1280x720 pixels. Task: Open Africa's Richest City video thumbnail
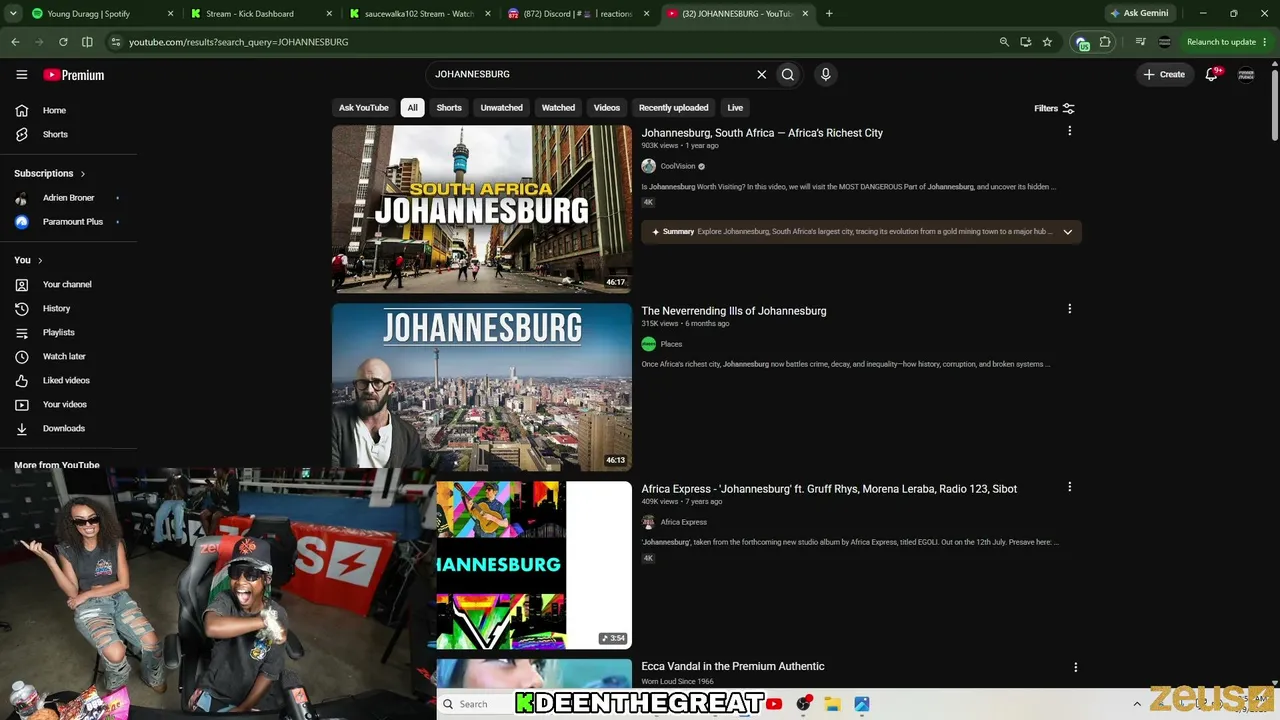click(482, 209)
